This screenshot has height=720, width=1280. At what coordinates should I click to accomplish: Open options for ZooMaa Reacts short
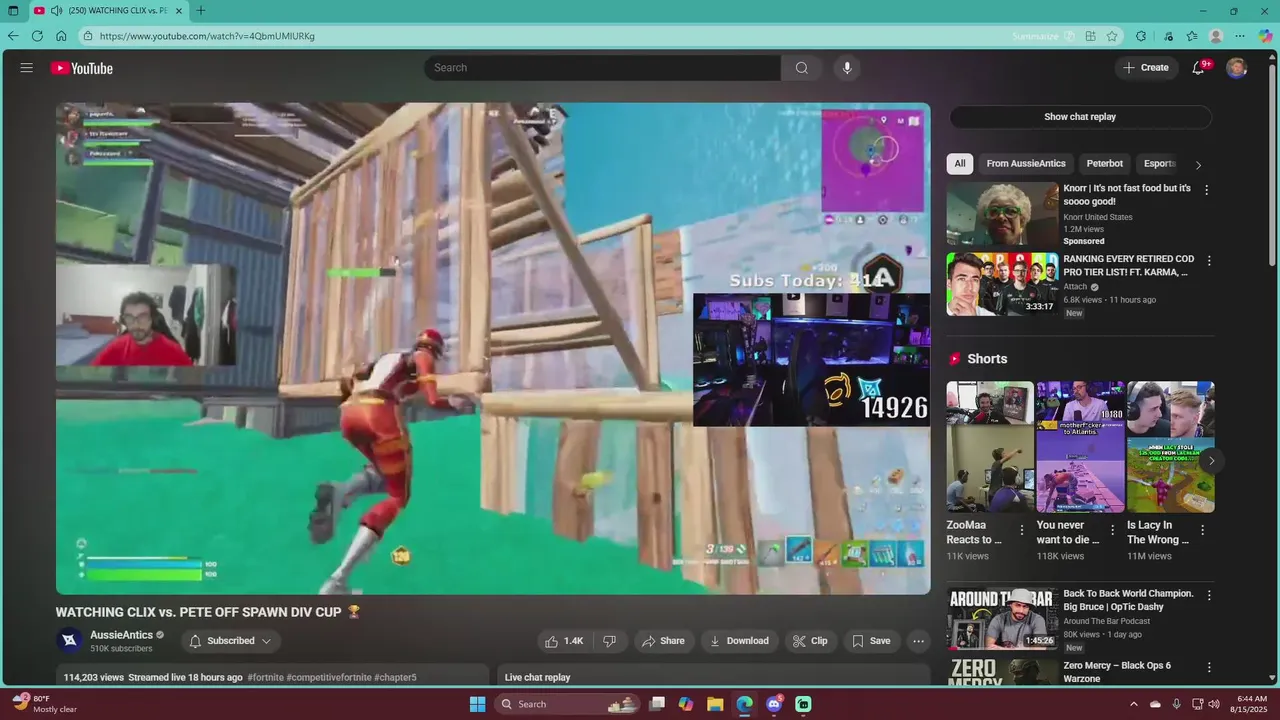tap(1022, 530)
